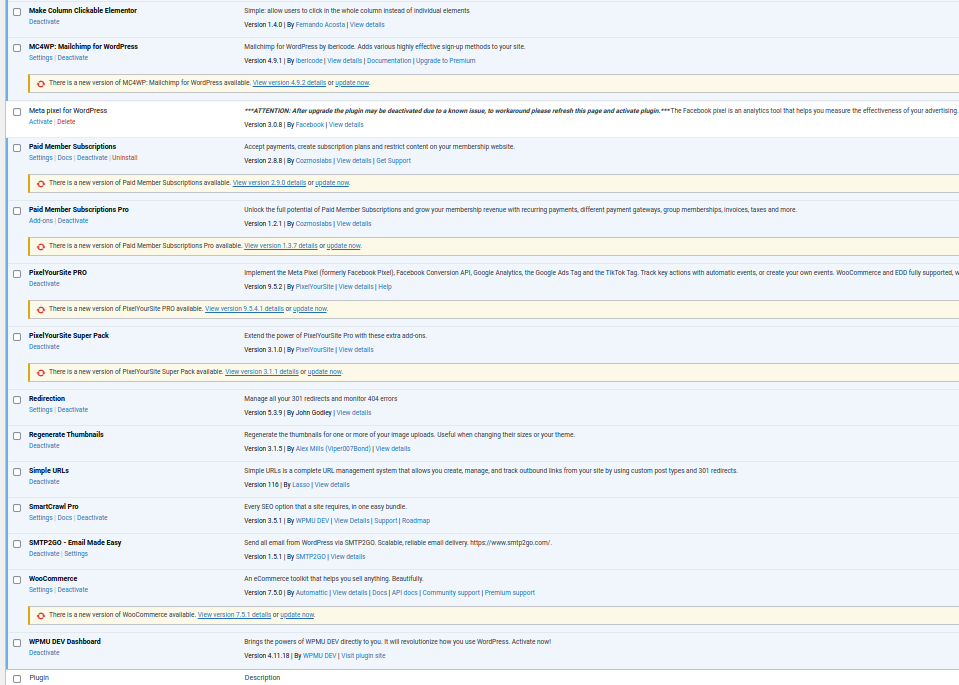
Task: Click the MC4WP update notice refresh icon
Action: pos(41,84)
